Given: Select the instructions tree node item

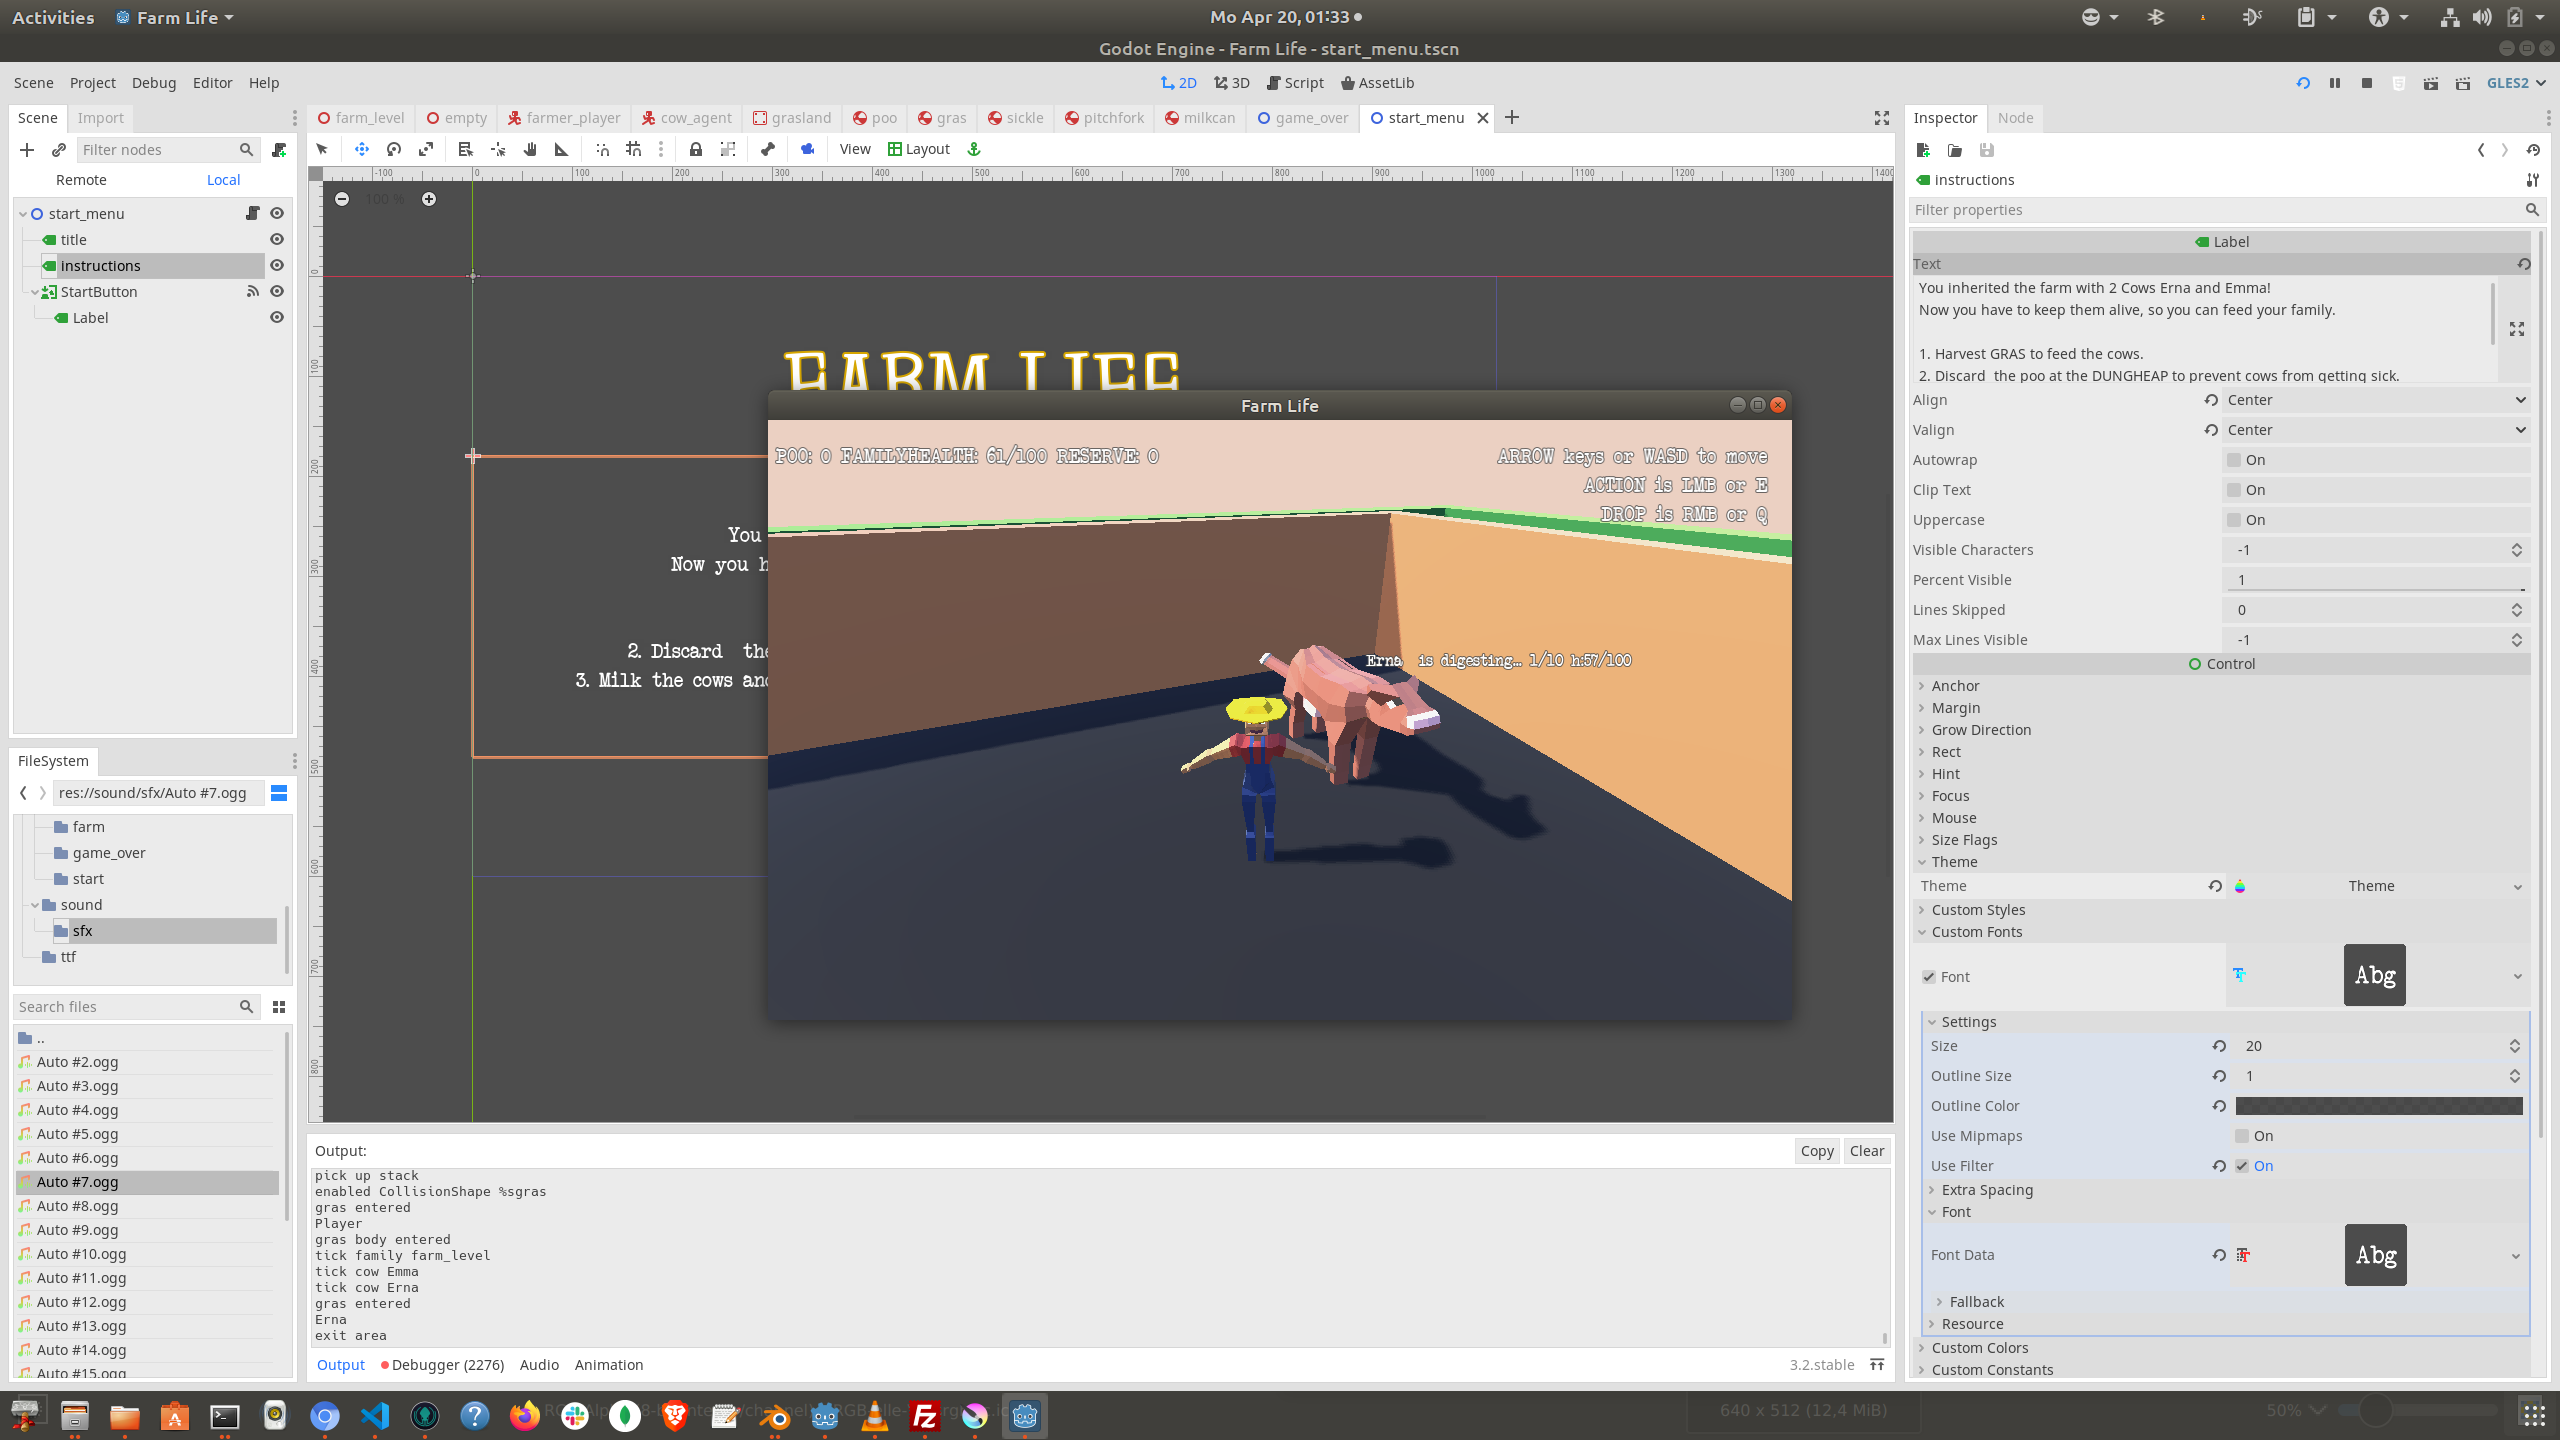Looking at the screenshot, I should pos(98,264).
